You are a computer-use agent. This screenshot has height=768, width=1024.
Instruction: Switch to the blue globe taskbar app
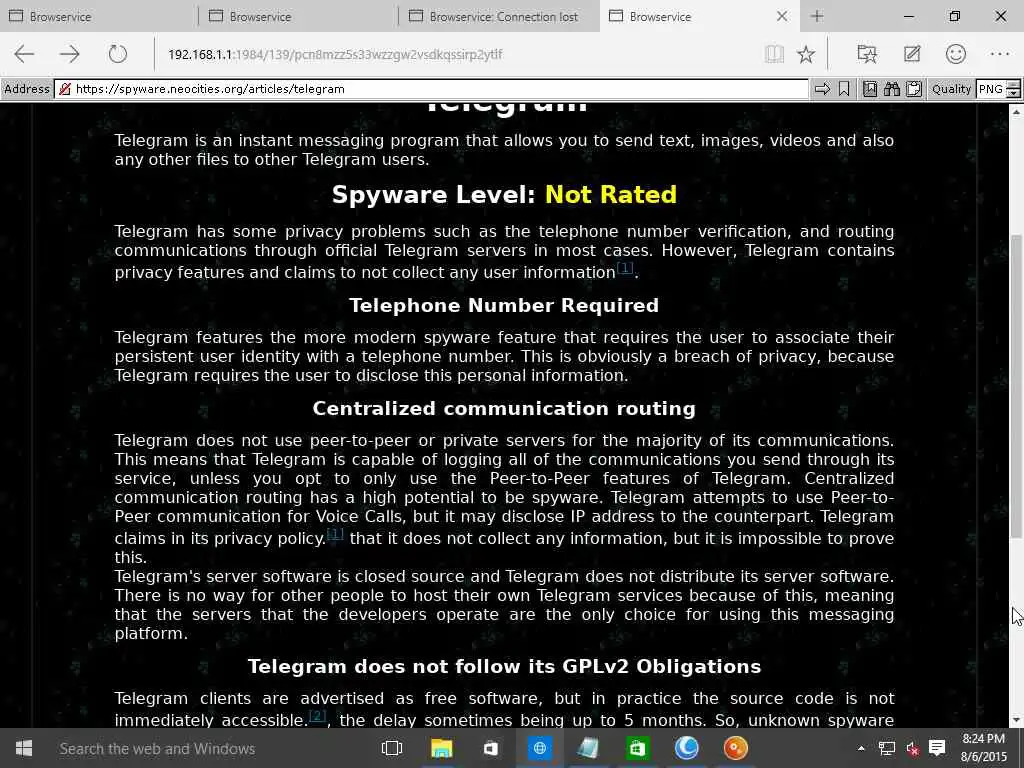click(539, 748)
